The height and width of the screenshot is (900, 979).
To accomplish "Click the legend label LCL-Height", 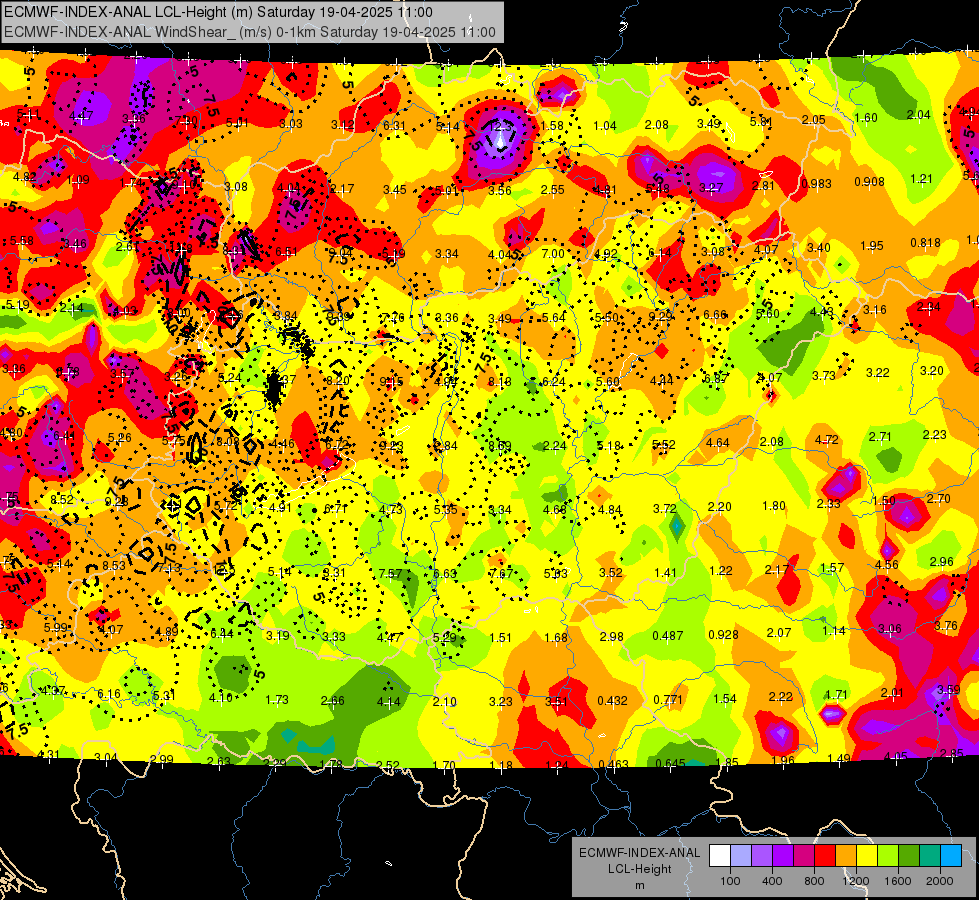I will click(639, 869).
